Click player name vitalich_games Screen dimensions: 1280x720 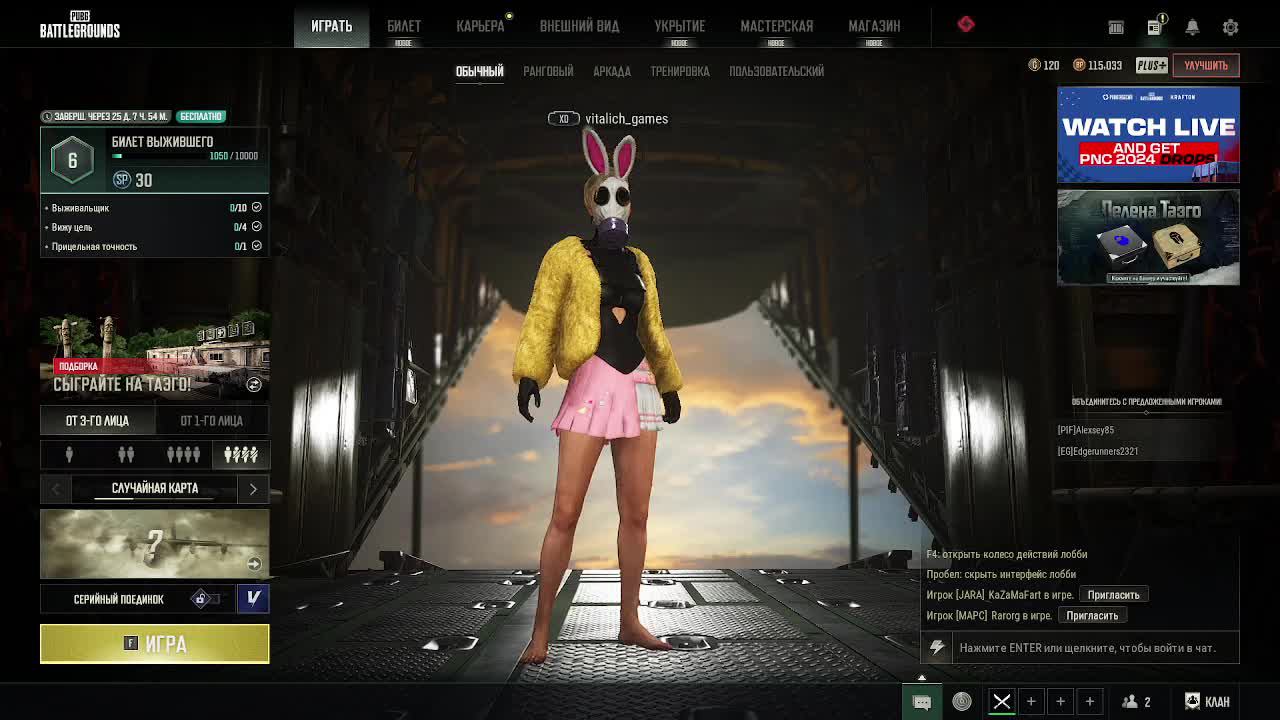626,119
